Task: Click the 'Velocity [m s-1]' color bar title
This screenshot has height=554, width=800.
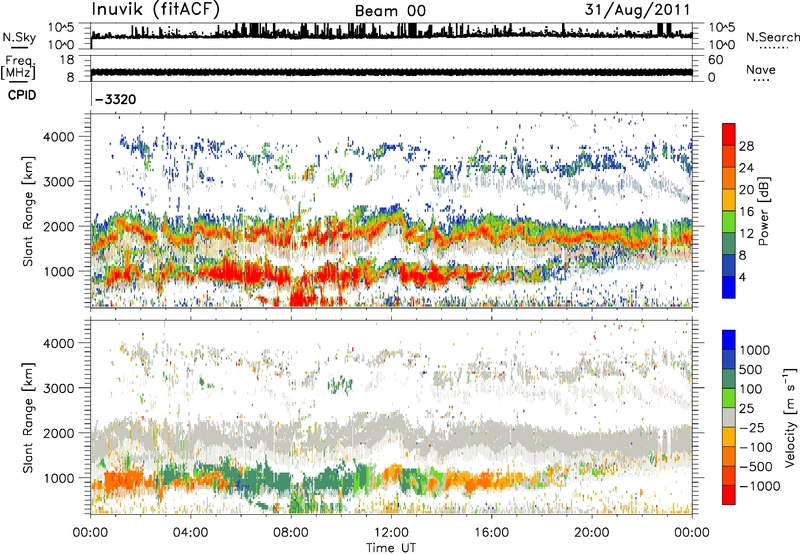Action: point(790,417)
